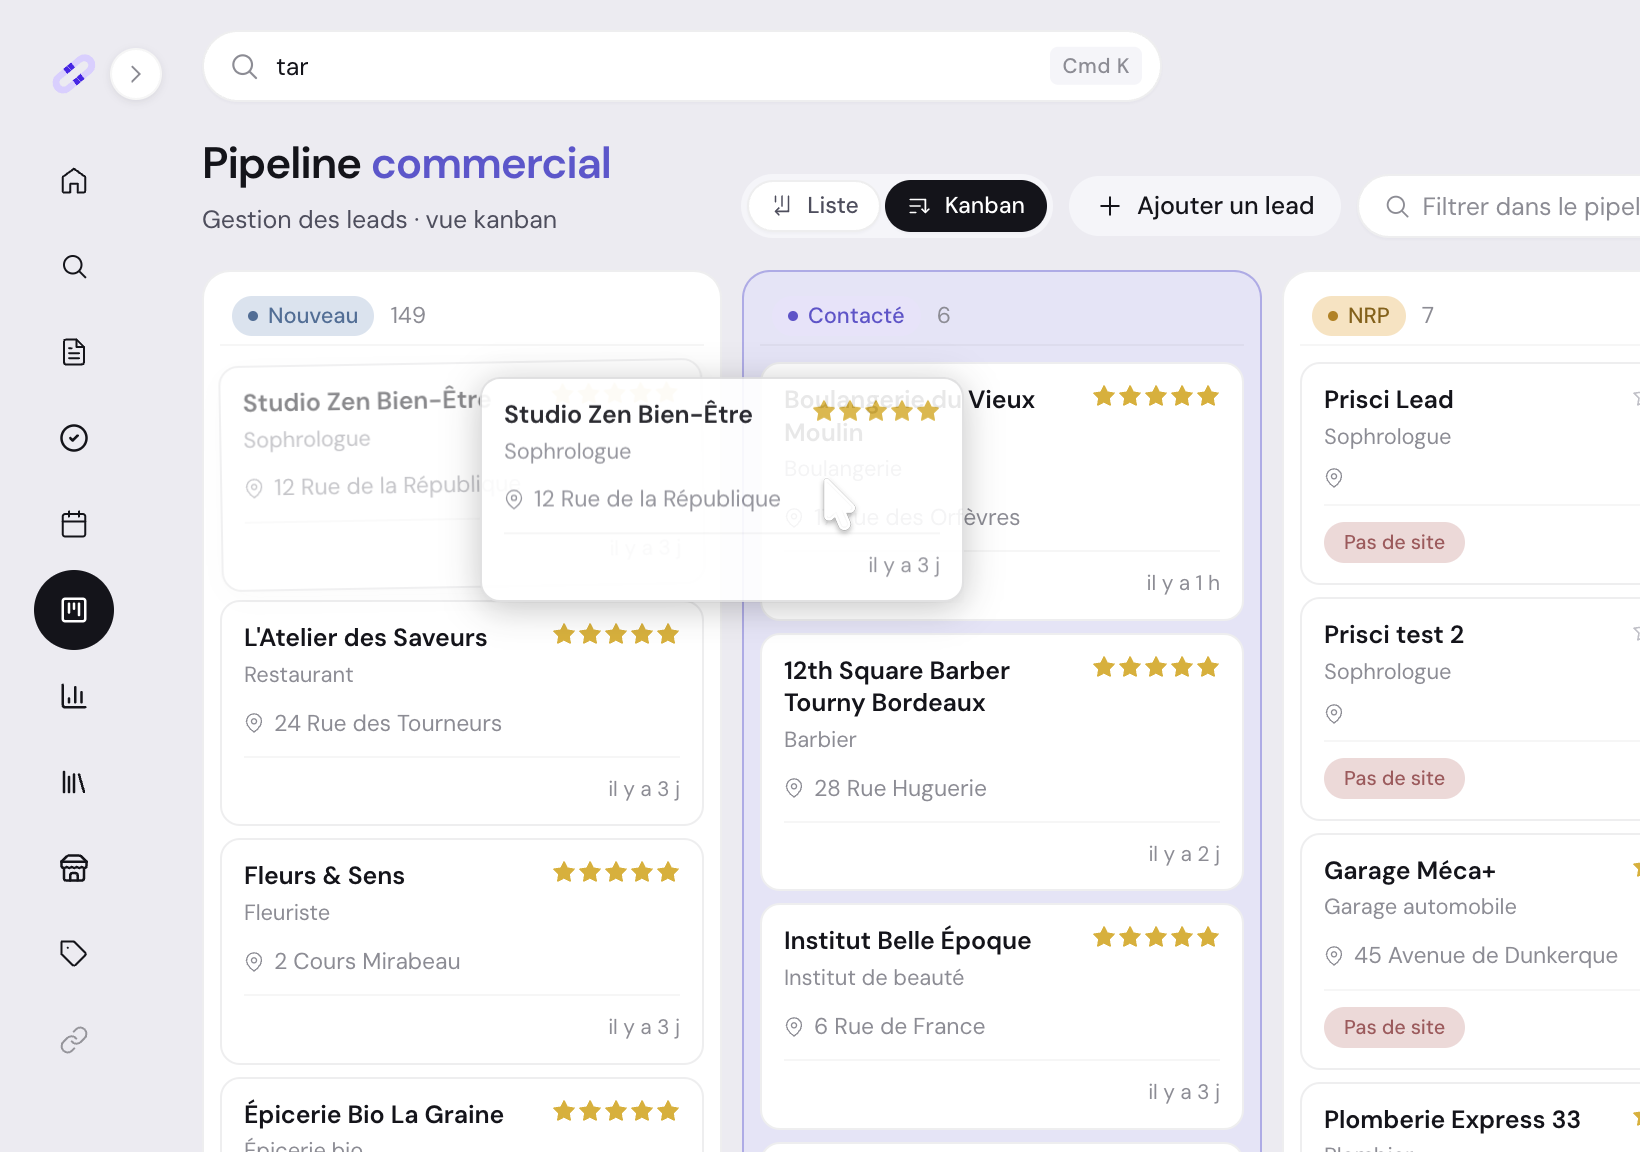Click the app logo link icon
This screenshot has width=1640, height=1152.
point(73,74)
